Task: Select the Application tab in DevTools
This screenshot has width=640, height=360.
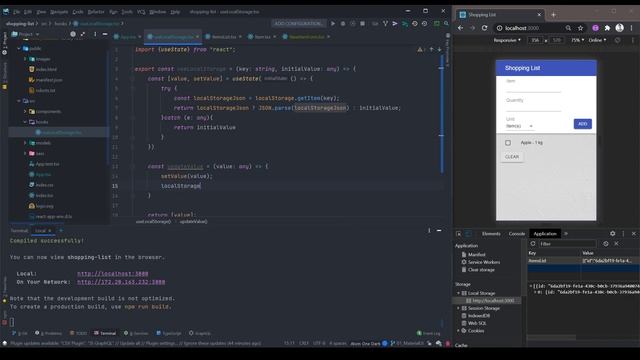Action: coord(545,234)
